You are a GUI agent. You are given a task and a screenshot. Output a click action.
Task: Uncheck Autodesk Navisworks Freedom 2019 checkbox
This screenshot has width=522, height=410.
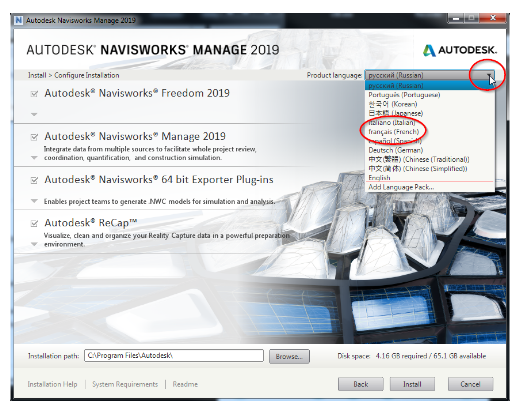pos(34,94)
